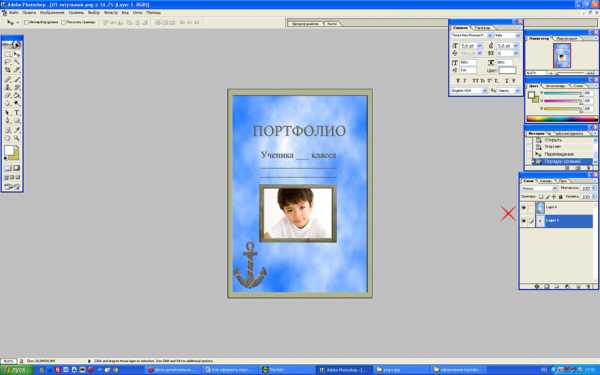Screen dimensions: 600x375
Task: Enable Quick Mask mode in the toolbox
Action: [16, 168]
